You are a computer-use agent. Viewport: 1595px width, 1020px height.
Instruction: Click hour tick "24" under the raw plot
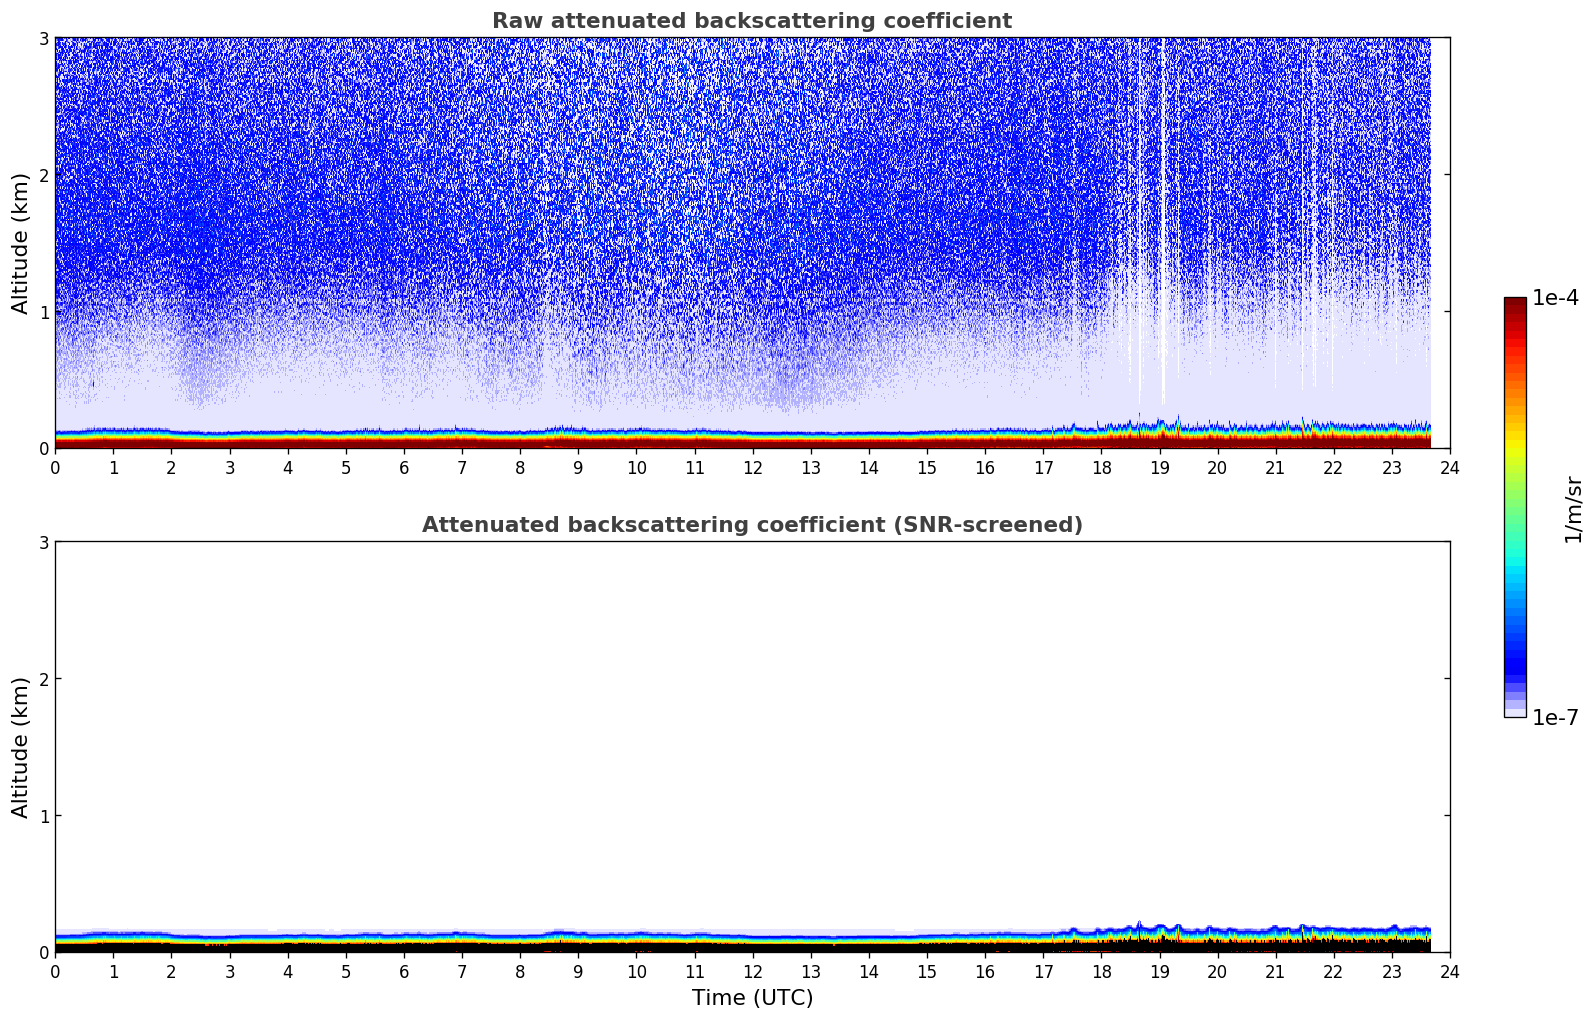(x=1450, y=467)
